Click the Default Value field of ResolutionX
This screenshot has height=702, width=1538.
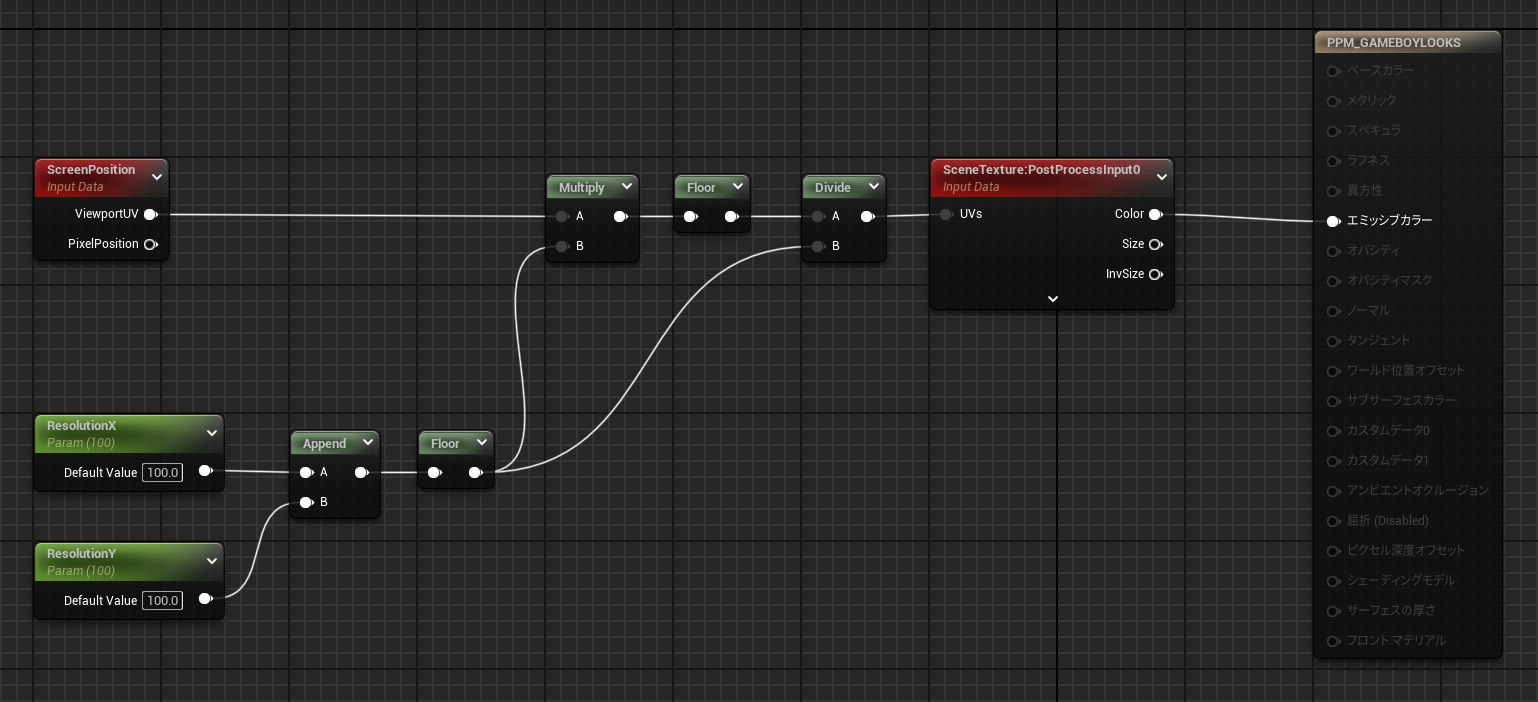tap(162, 472)
